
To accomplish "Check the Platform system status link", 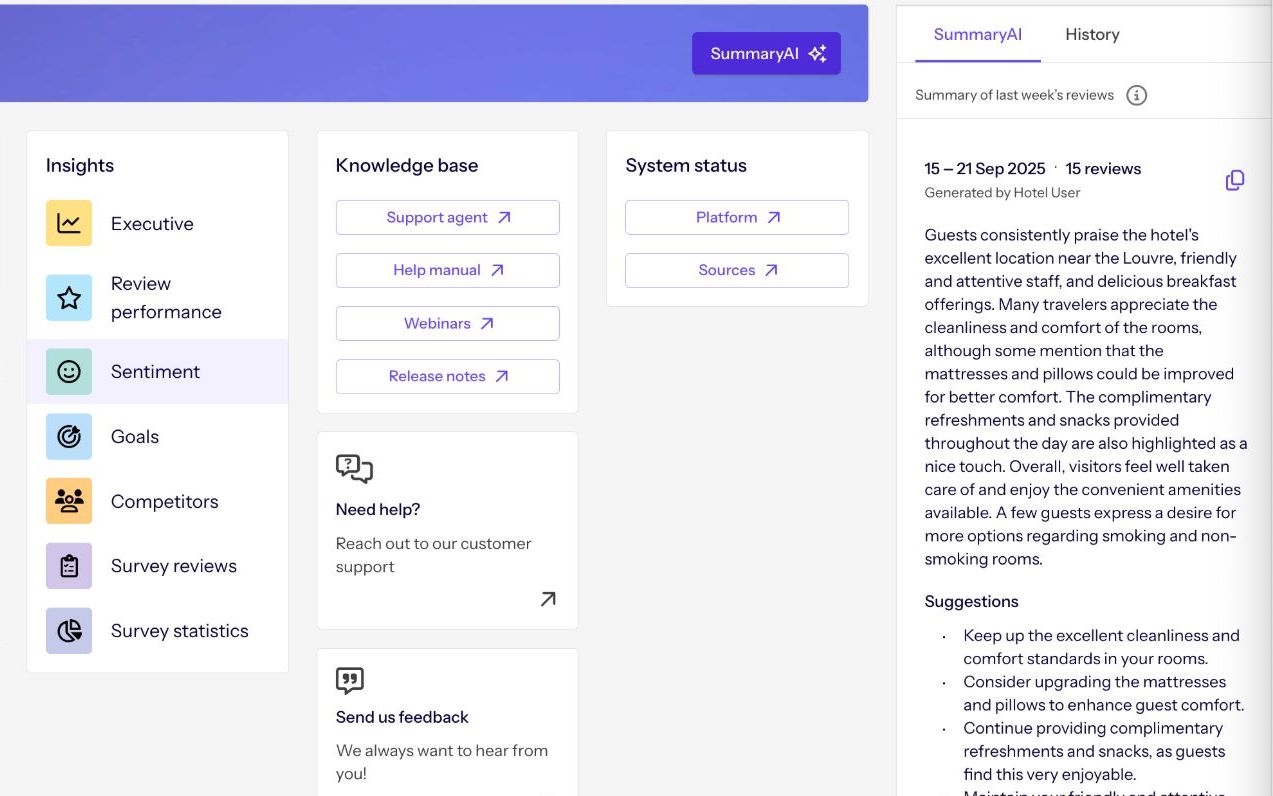I will [x=737, y=218].
